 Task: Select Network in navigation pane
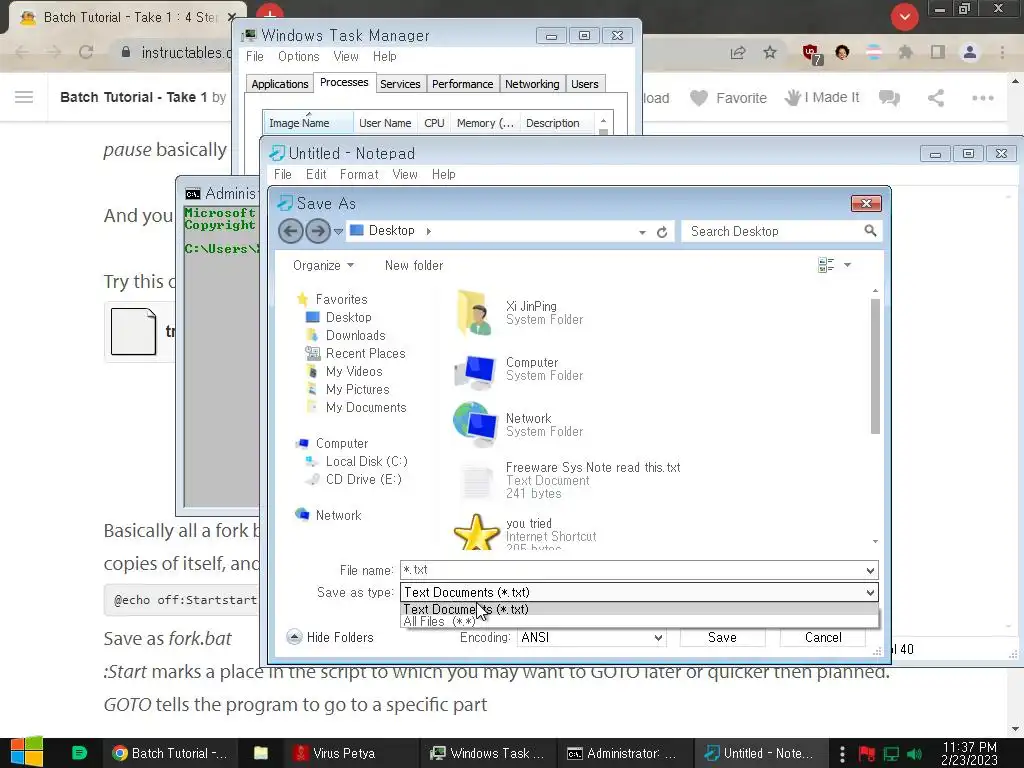338,515
